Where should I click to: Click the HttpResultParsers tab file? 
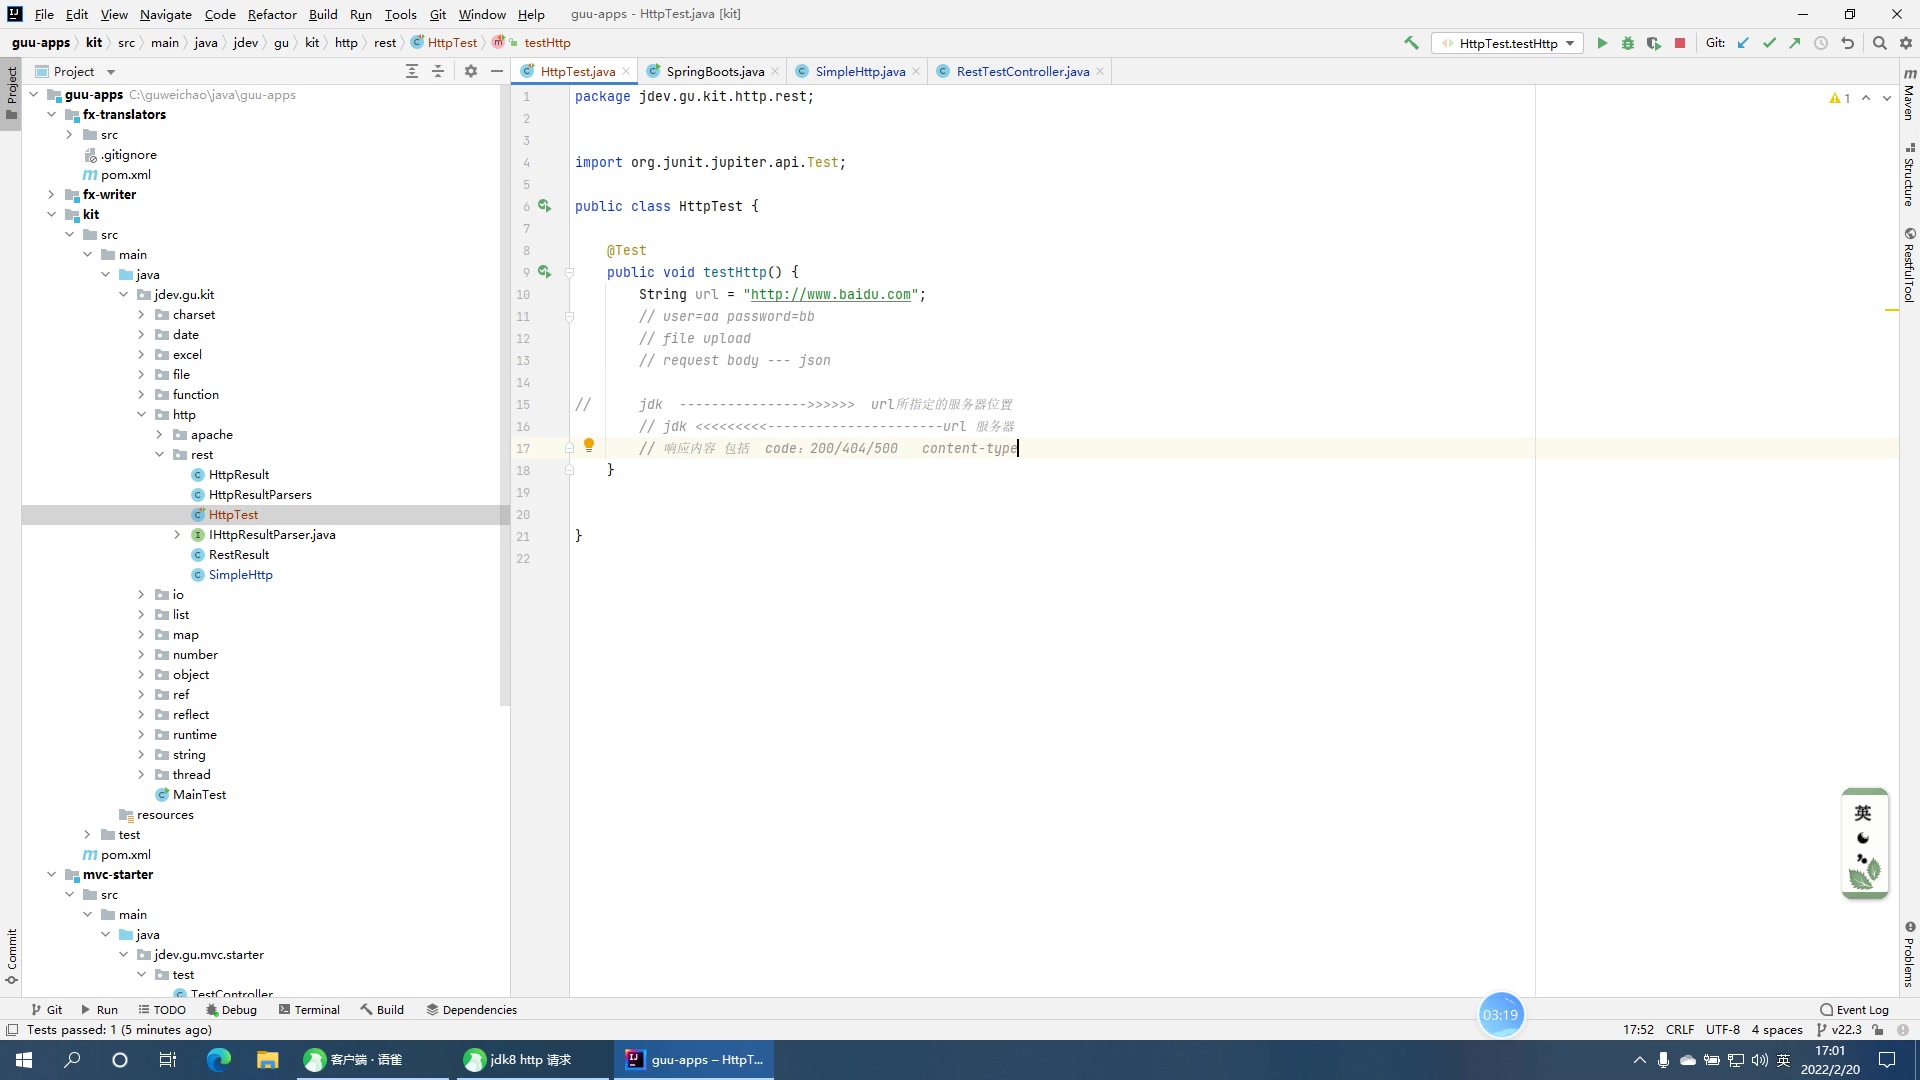point(258,493)
